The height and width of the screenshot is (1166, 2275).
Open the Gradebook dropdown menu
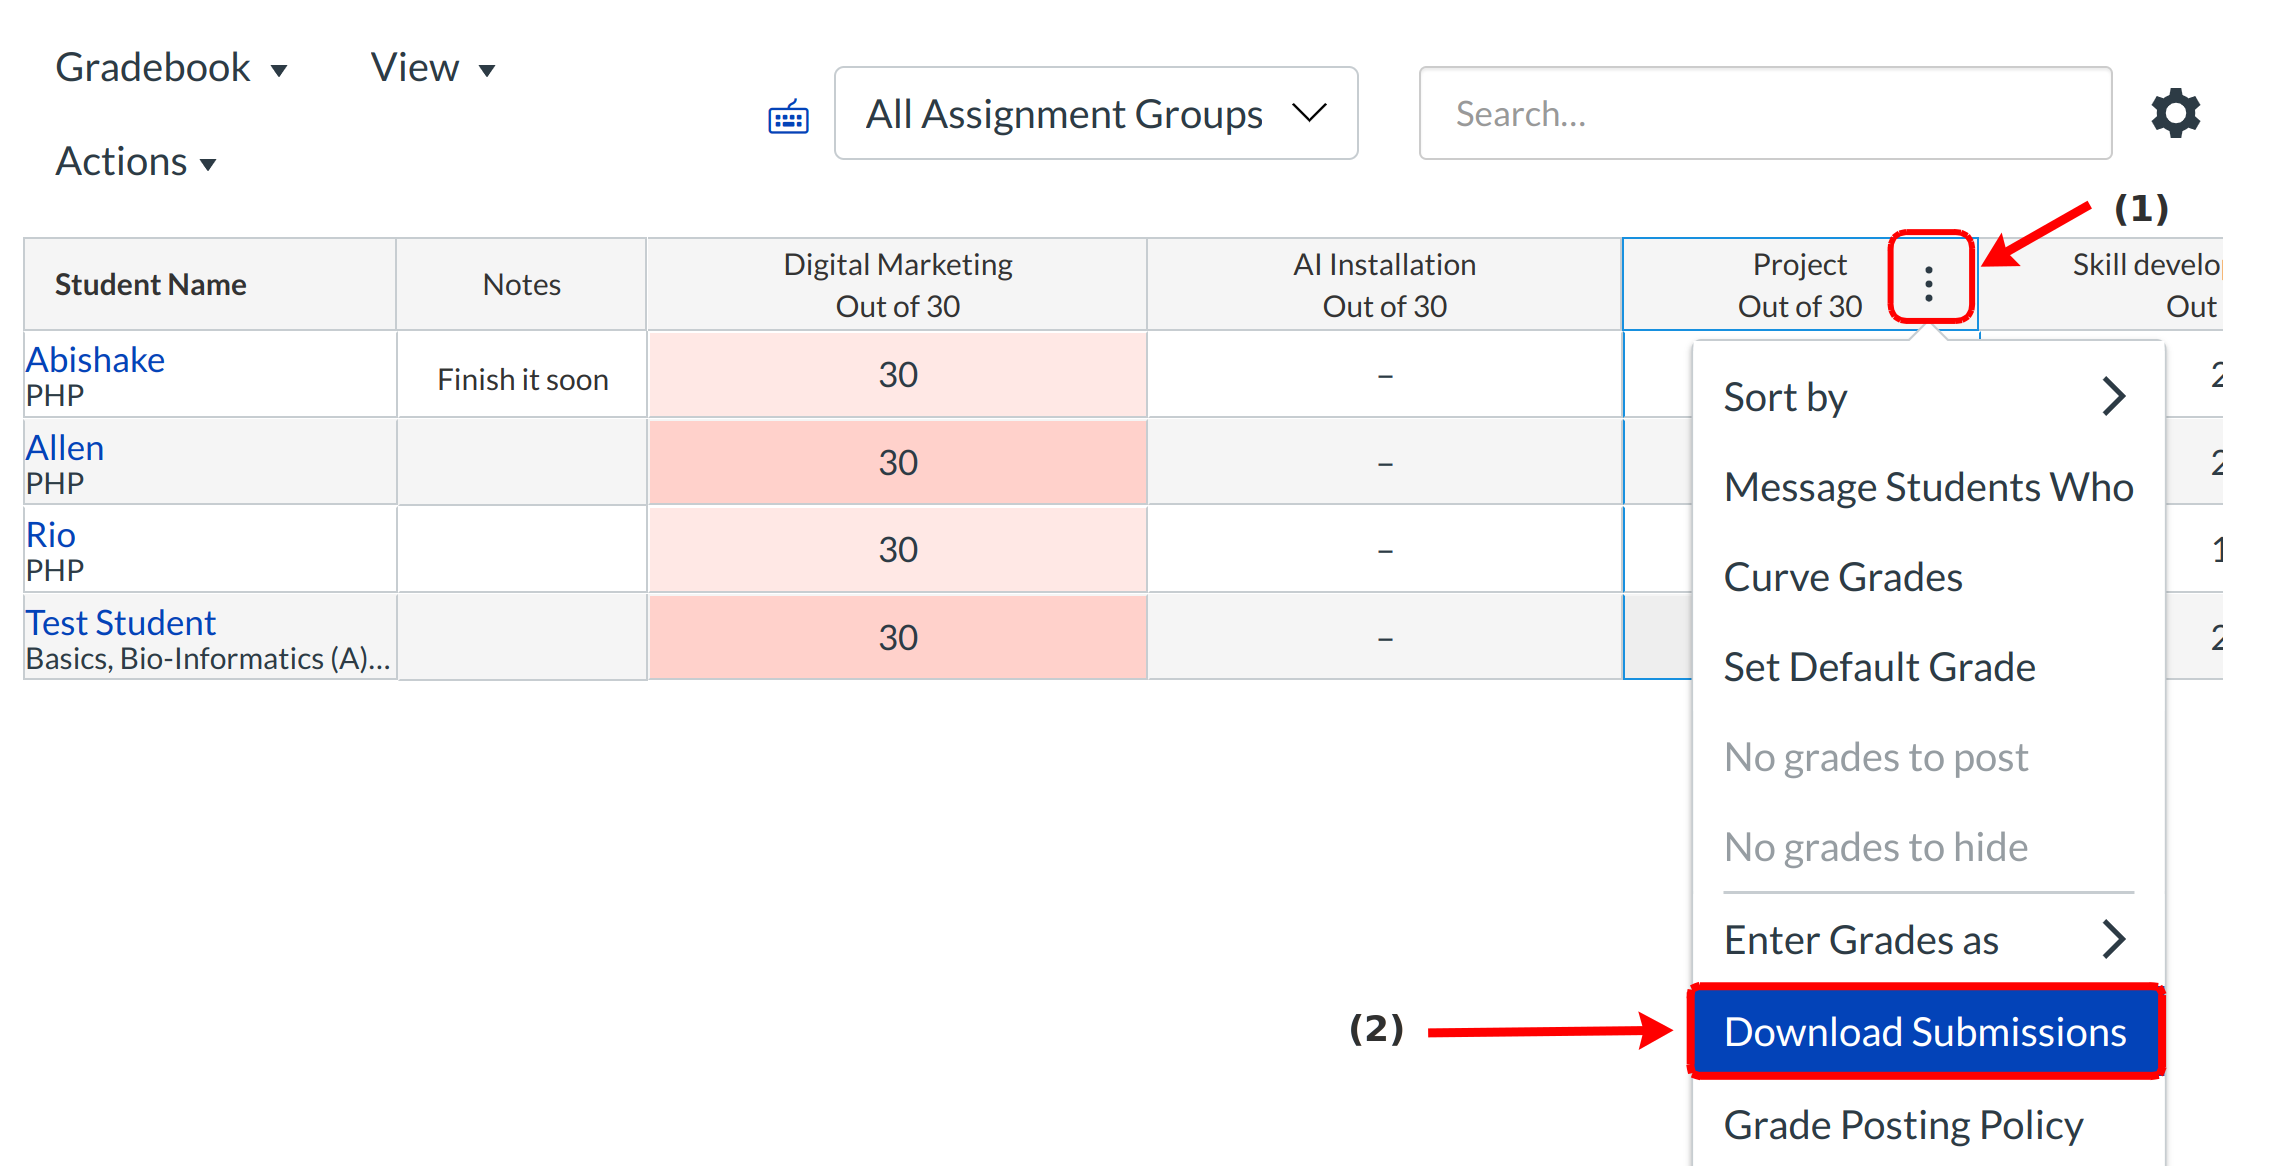[x=171, y=68]
